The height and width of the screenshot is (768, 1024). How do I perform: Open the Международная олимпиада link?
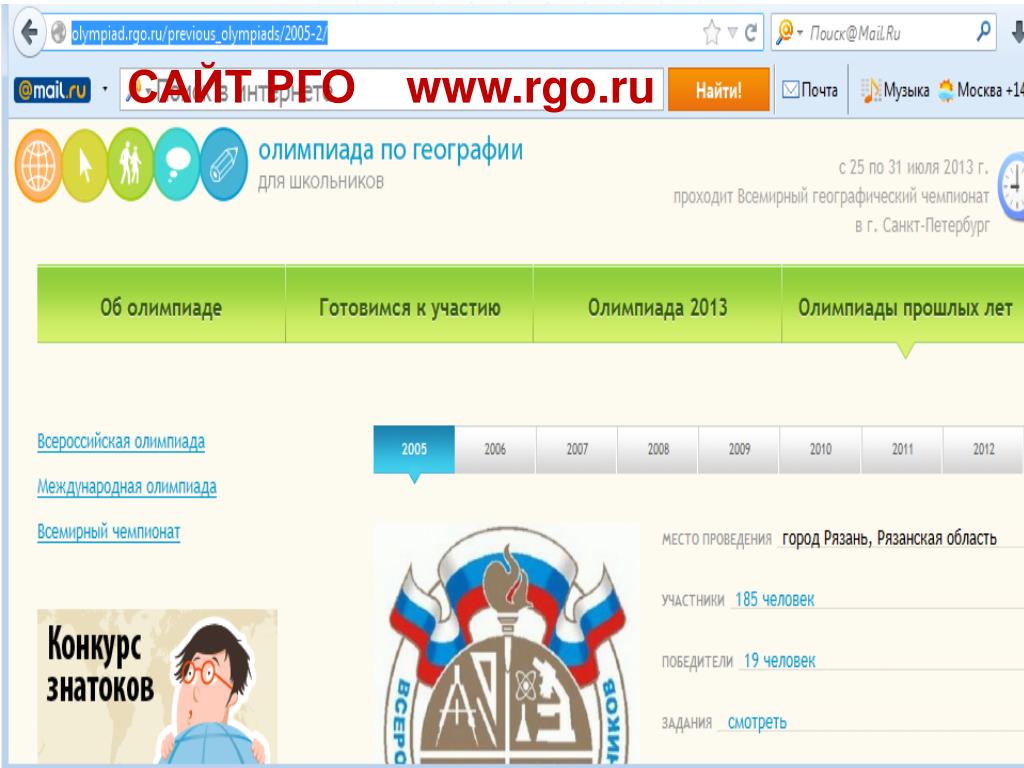(x=127, y=487)
